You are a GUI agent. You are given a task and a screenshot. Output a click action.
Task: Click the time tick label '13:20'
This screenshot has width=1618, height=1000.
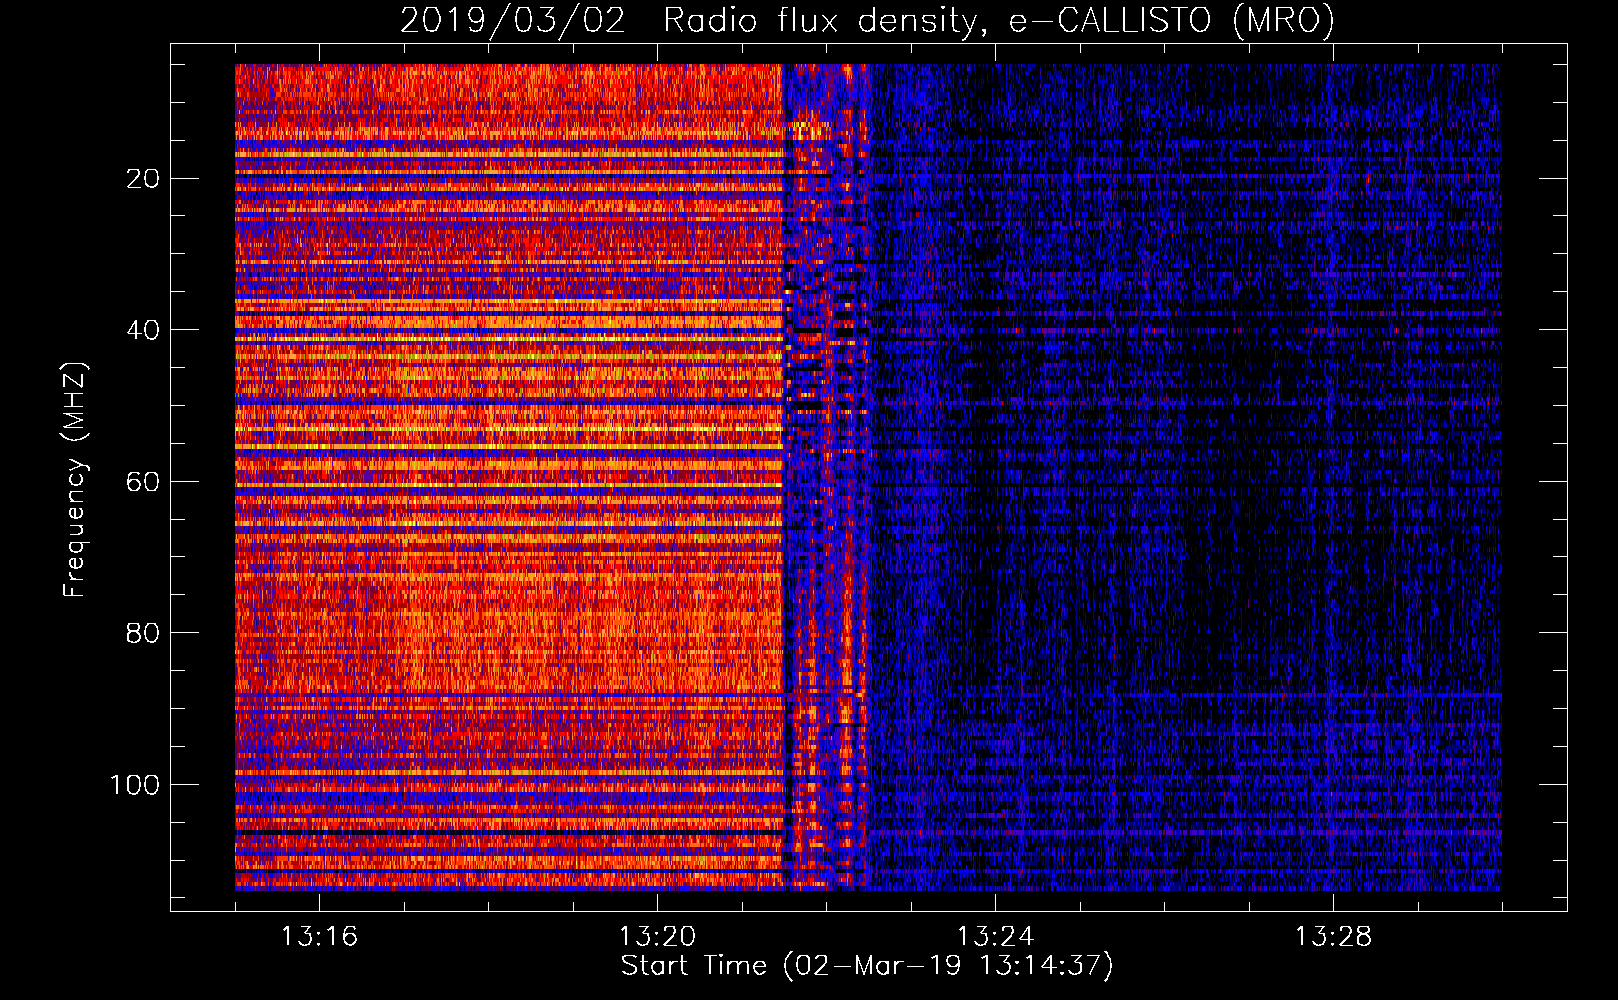tap(657, 937)
